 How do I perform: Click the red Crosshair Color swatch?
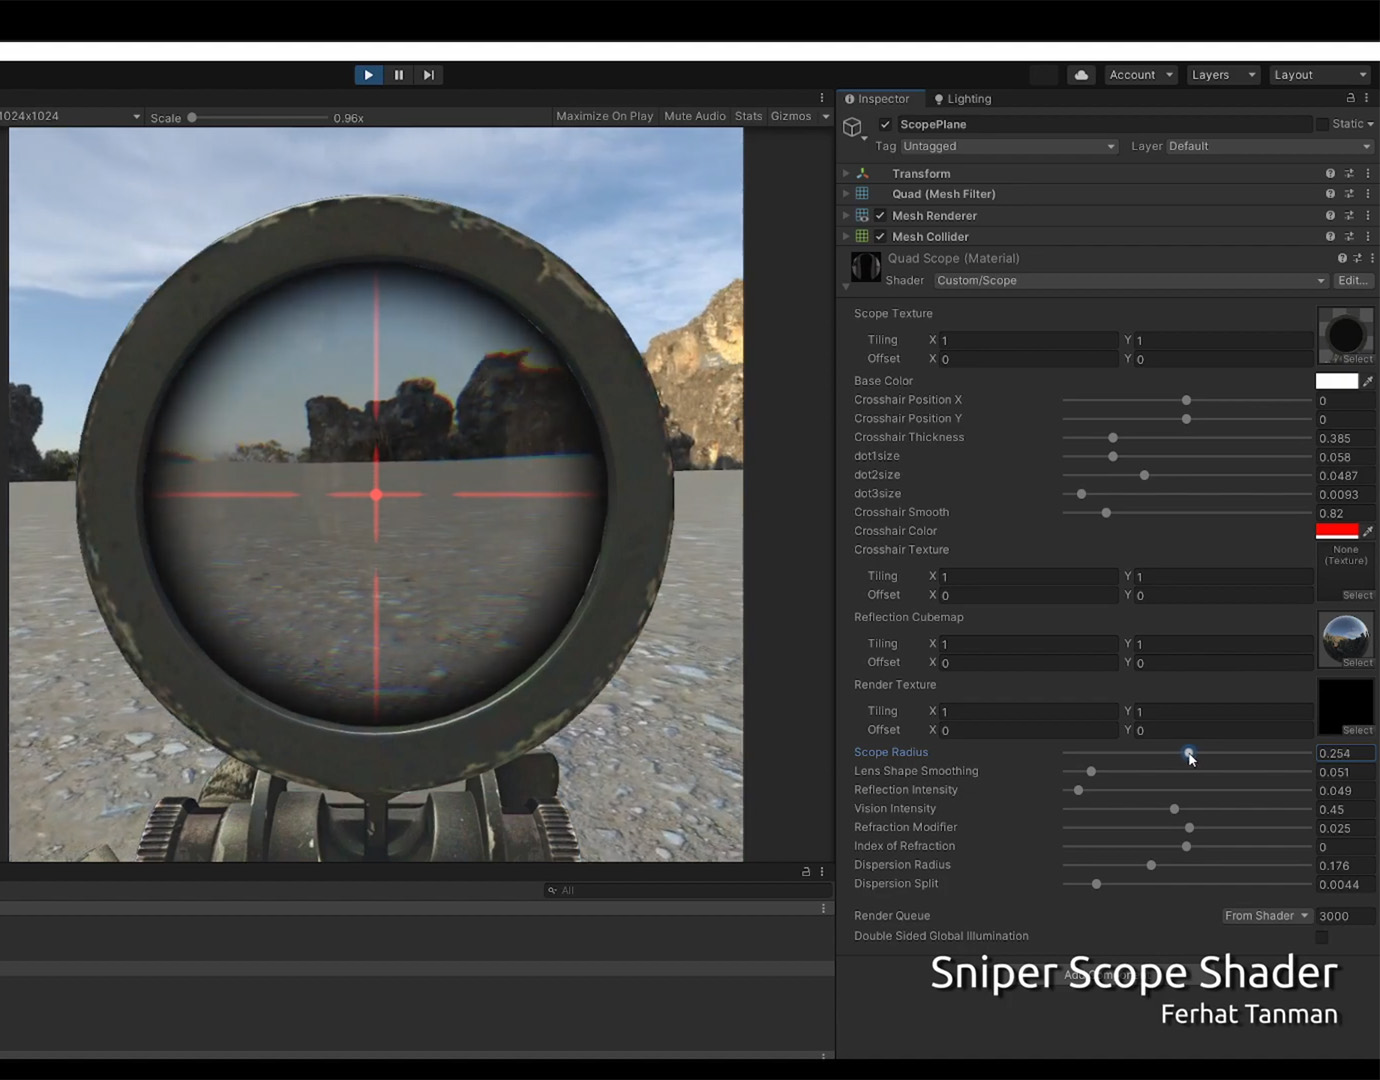coord(1337,531)
